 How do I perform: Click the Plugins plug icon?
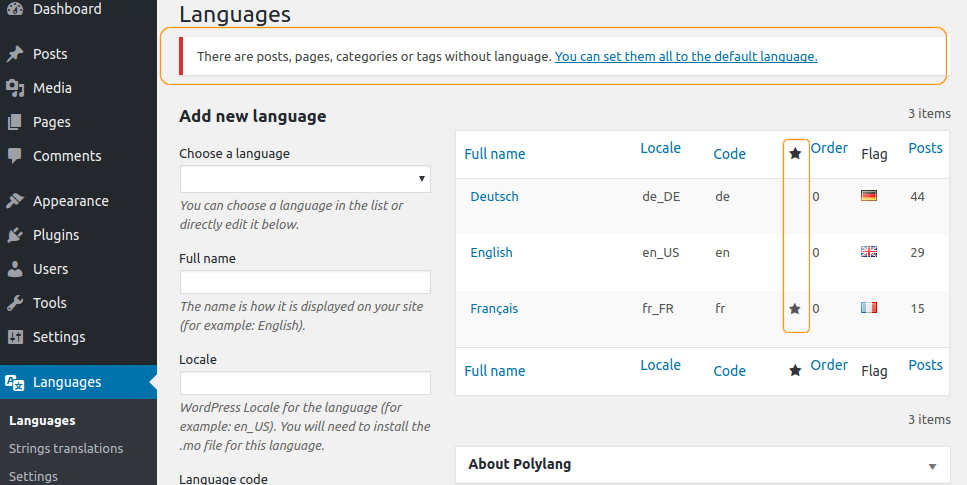[15, 234]
